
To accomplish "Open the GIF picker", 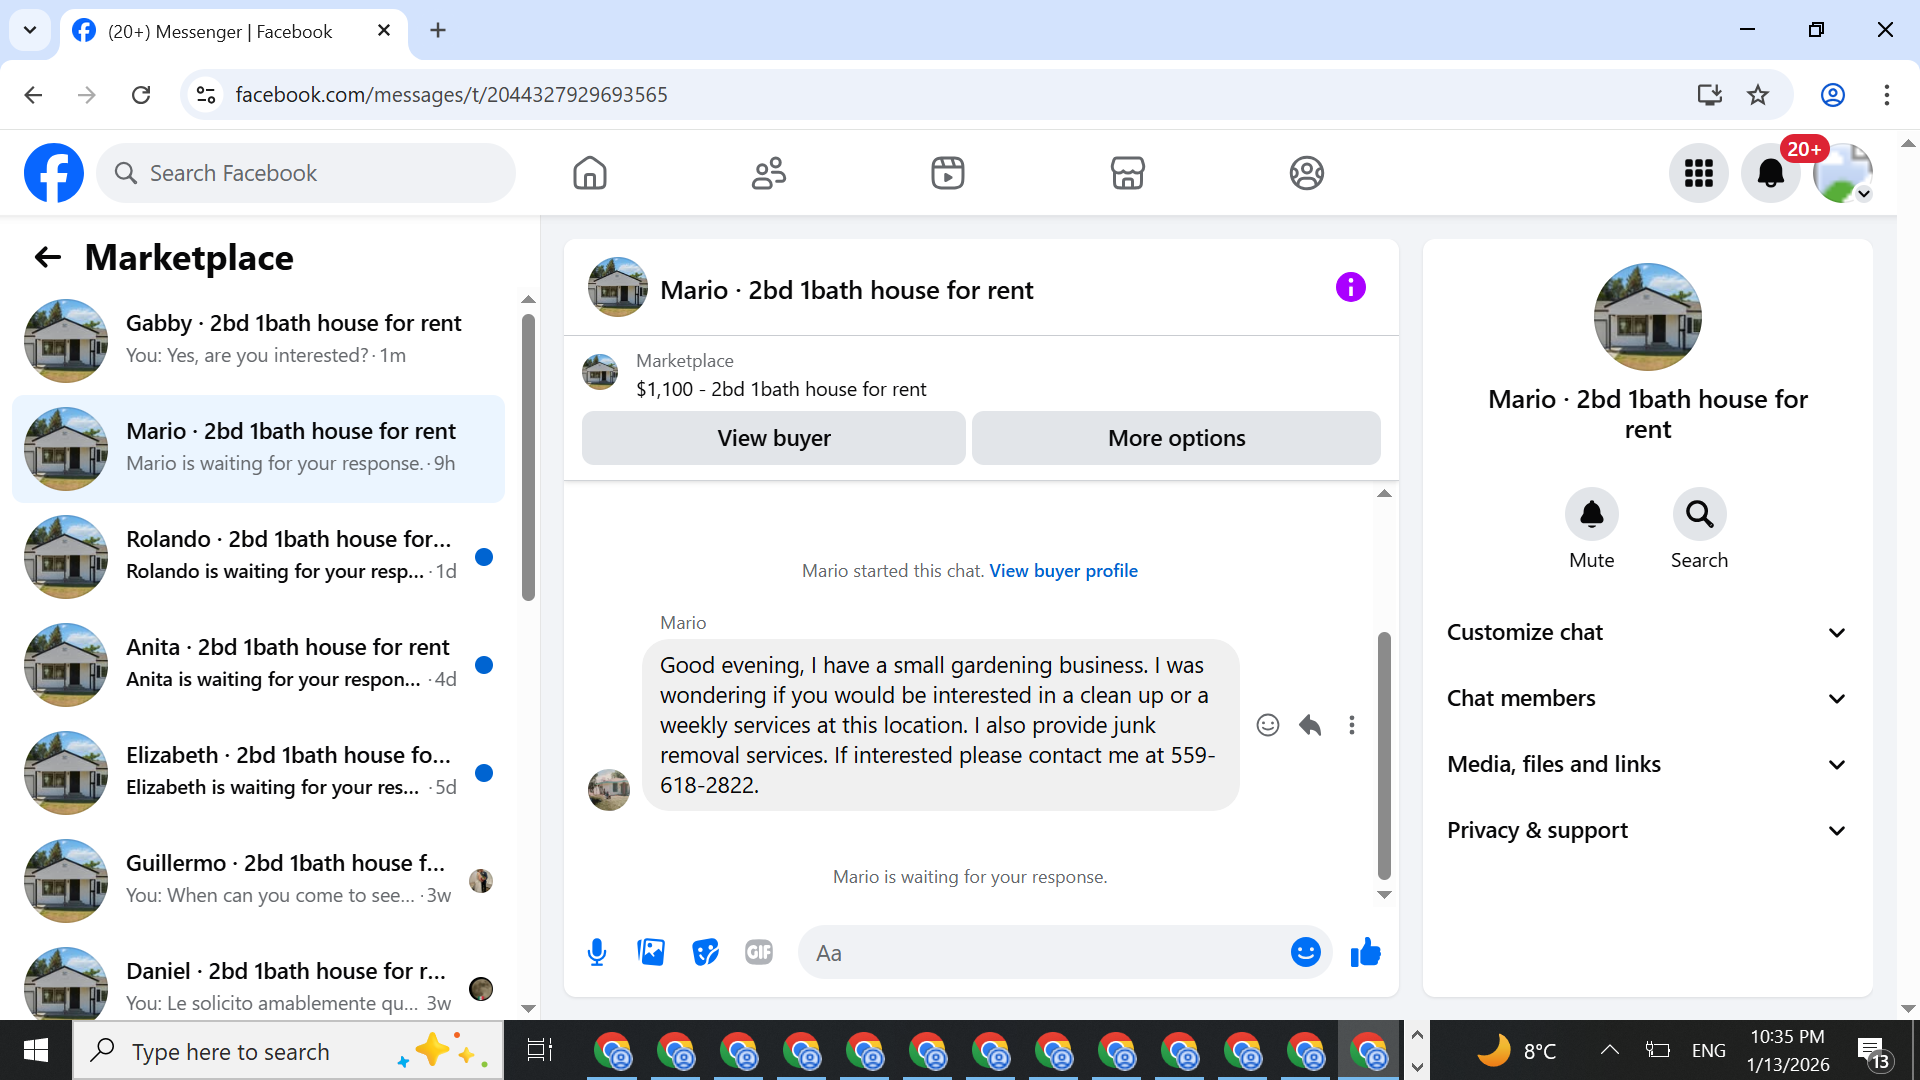I will click(x=759, y=952).
